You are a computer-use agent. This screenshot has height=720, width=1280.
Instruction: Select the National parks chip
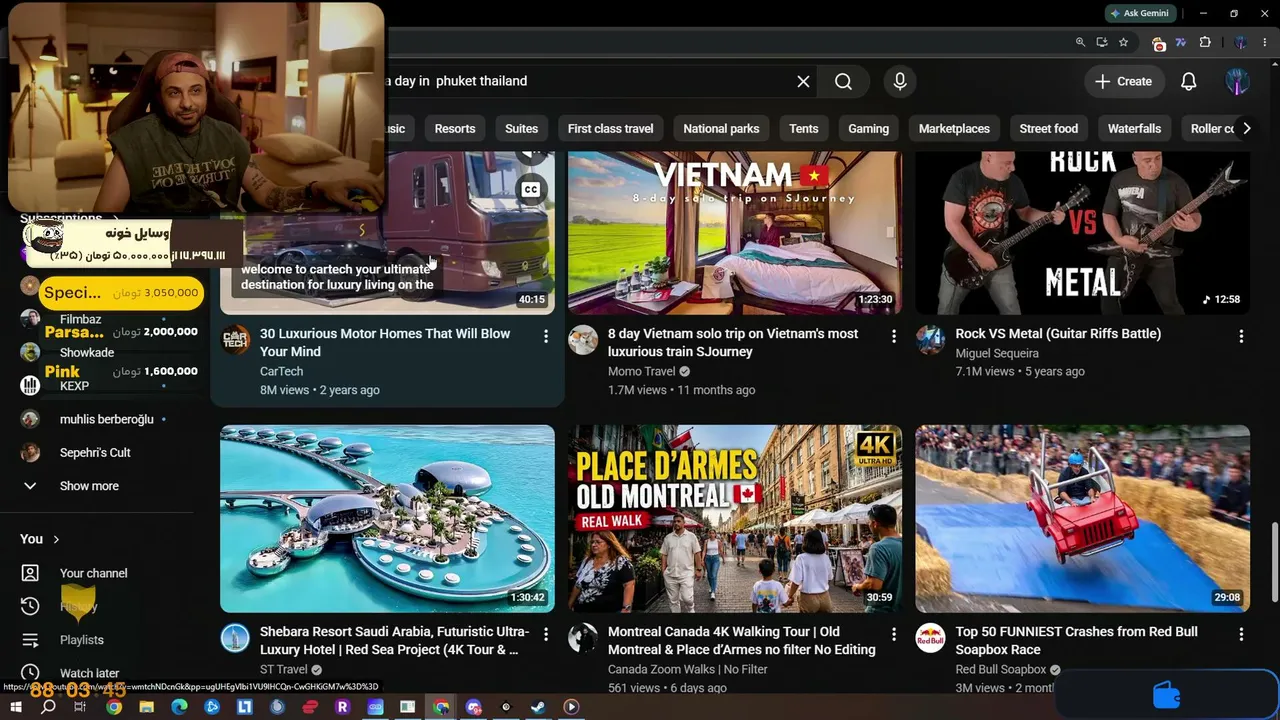721,128
